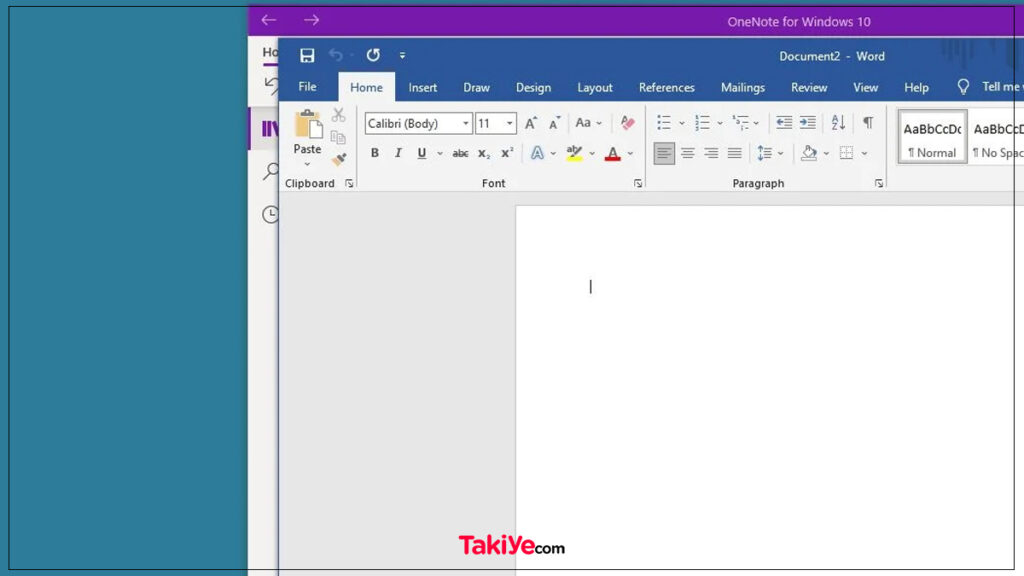Viewport: 1024px width, 576px height.
Task: Open the Change Case Aa menu
Action: [x=588, y=123]
